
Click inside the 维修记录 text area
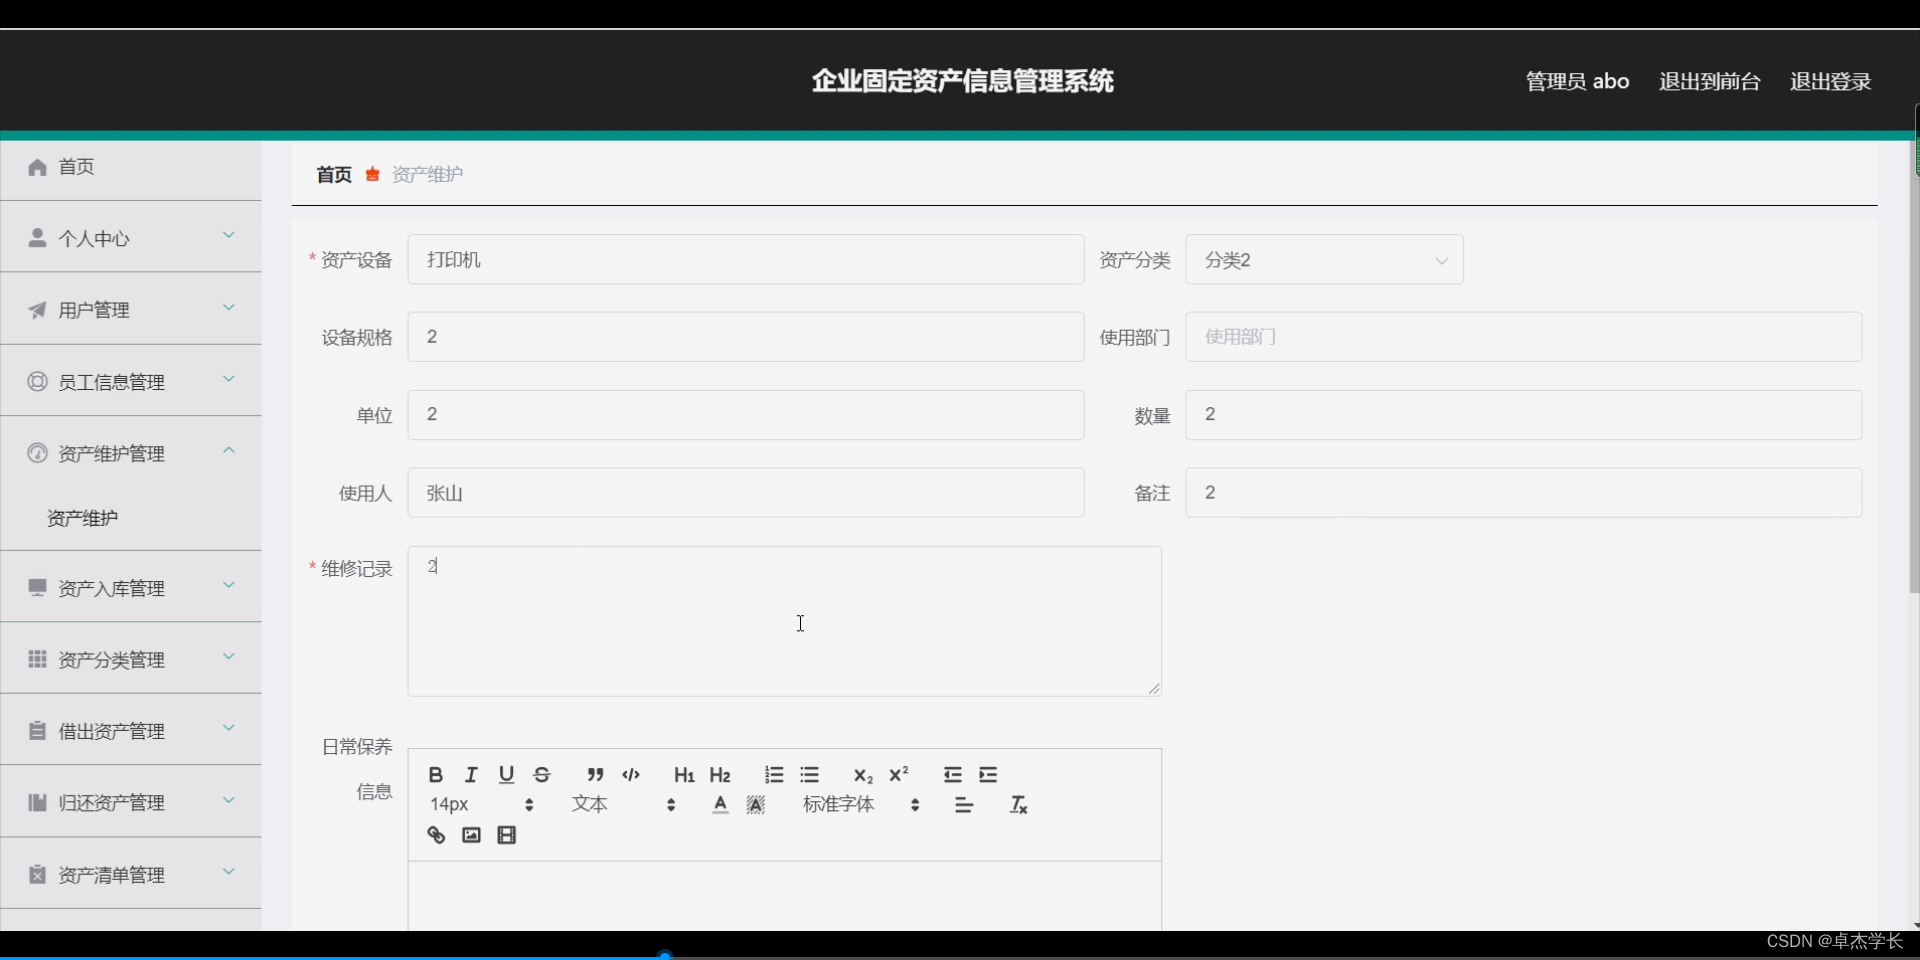(785, 620)
